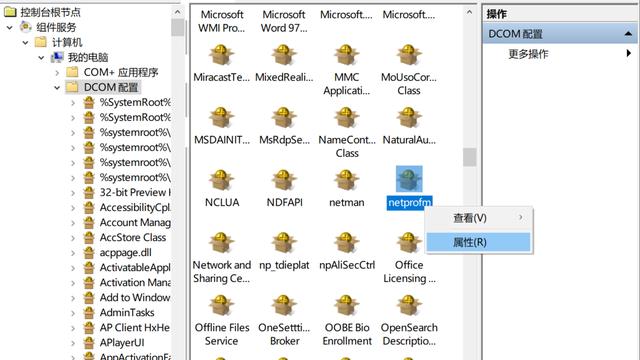The height and width of the screenshot is (360, 640).
Task: Collapse the DCOM 配置 actions section
Action: (x=629, y=33)
